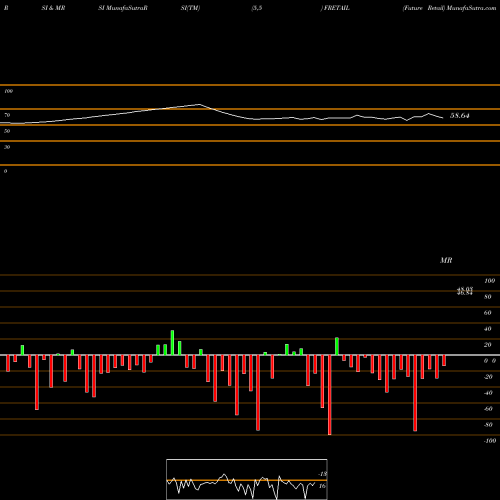Click the RSI axis label 70
Screen dimensions: 500x500
(x=7, y=115)
